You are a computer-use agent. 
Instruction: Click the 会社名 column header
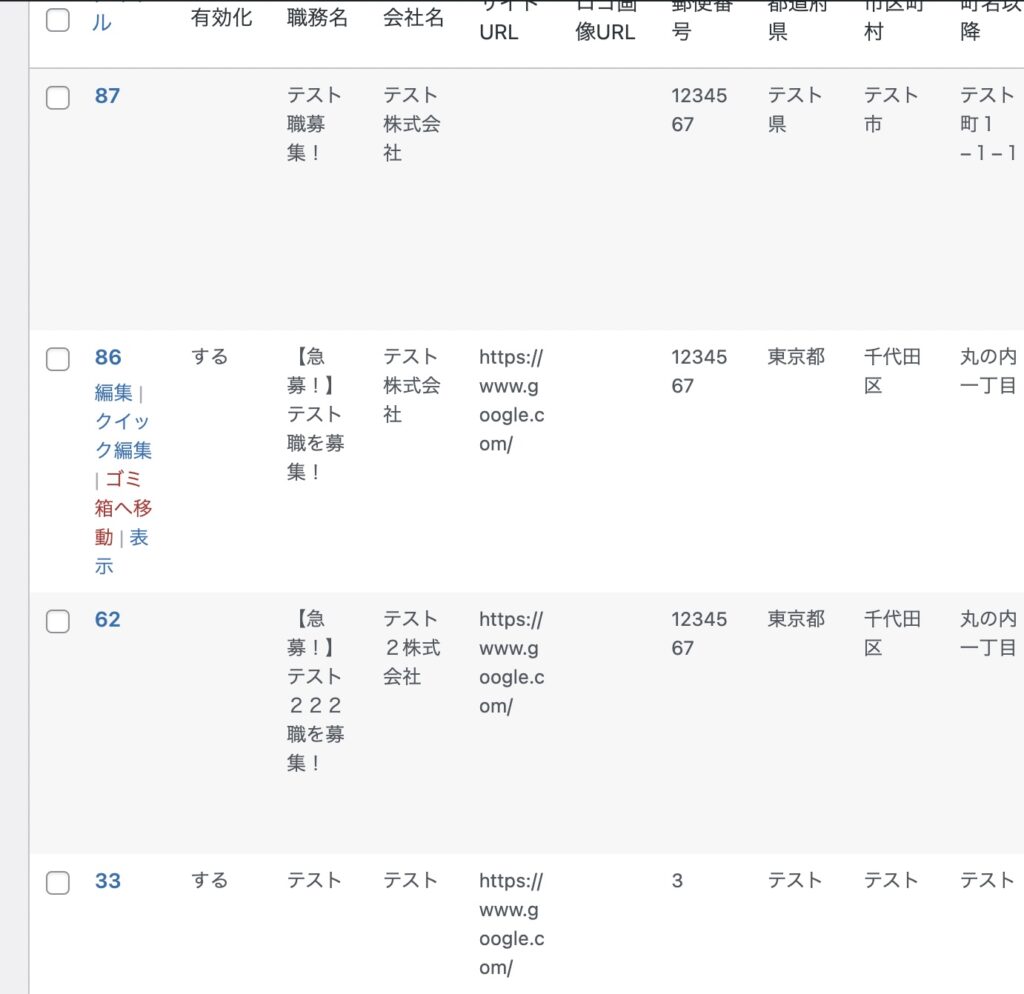[413, 18]
